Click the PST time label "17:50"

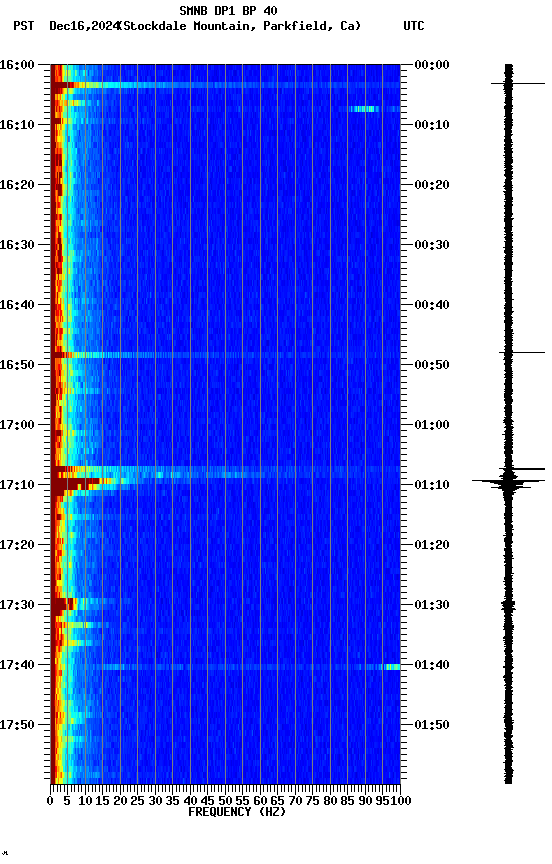click(x=17, y=725)
